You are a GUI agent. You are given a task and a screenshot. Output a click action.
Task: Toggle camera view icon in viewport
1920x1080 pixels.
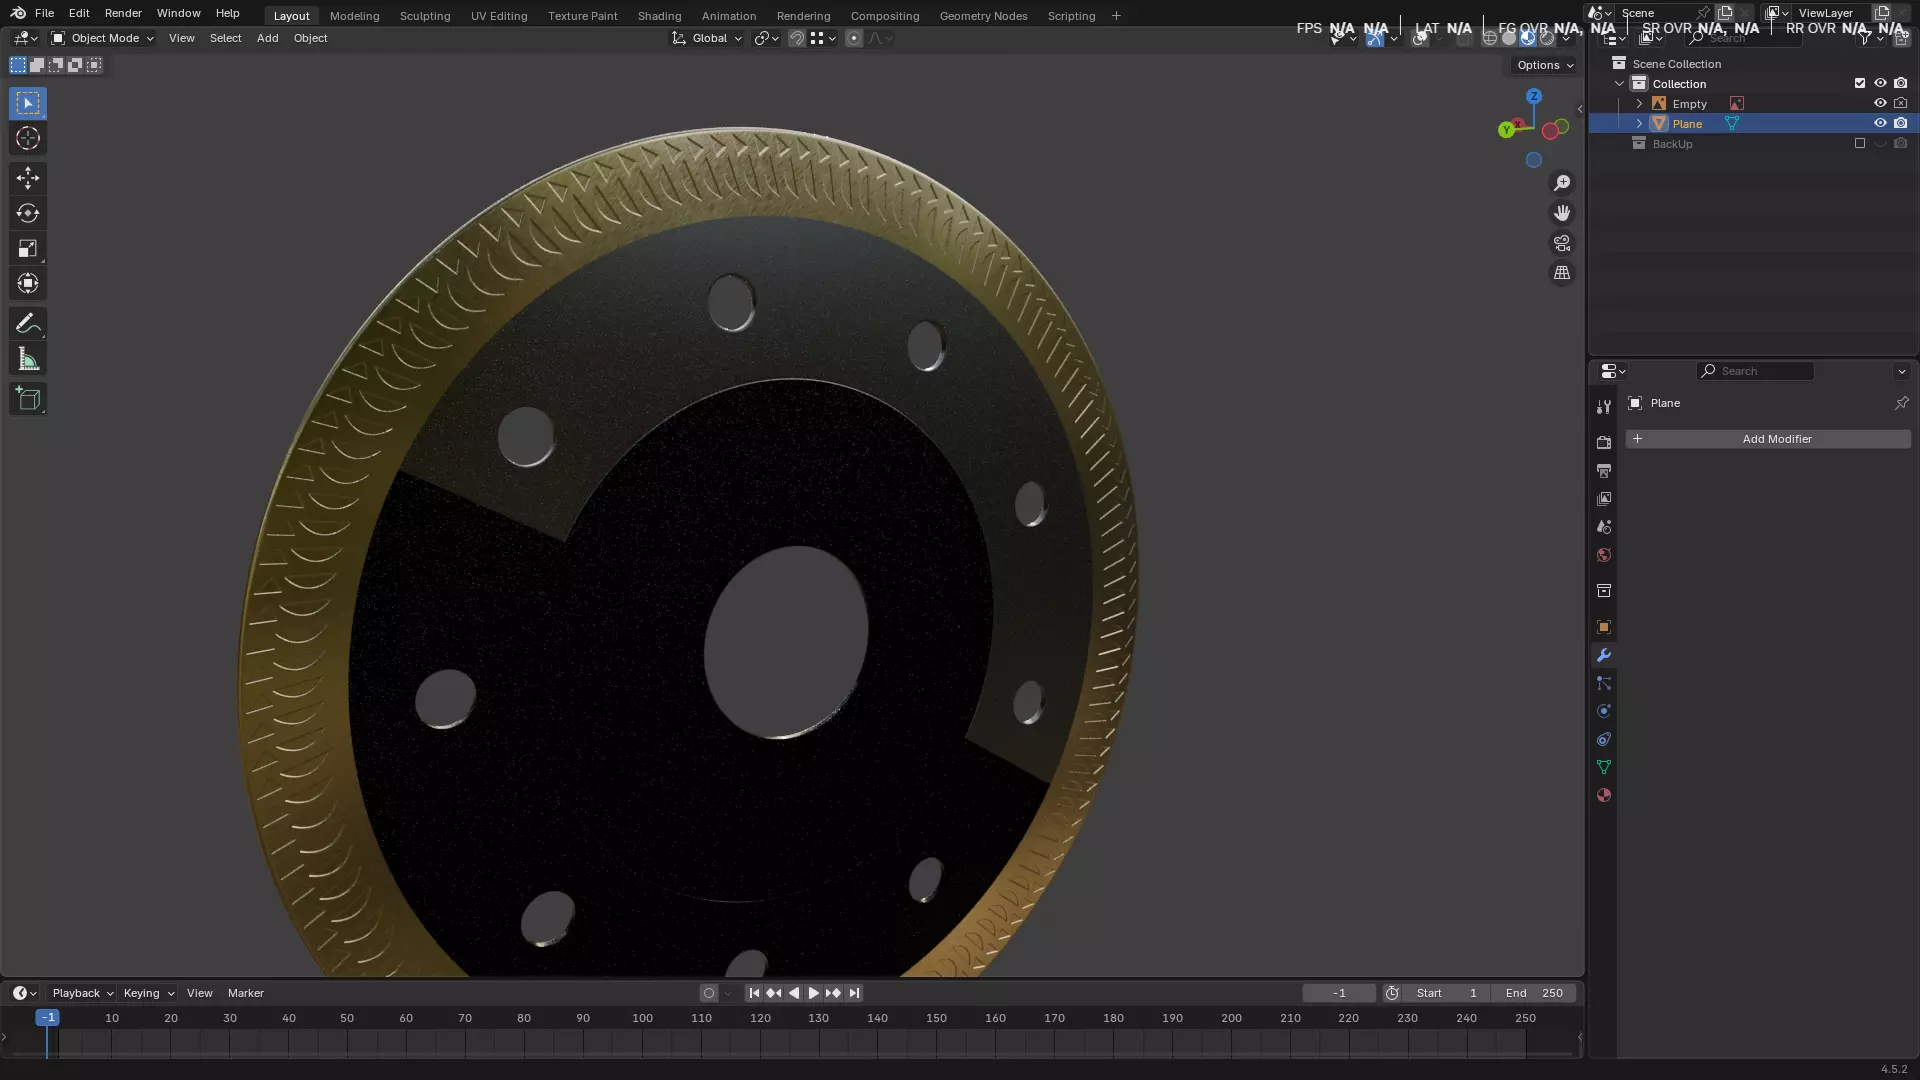point(1562,243)
